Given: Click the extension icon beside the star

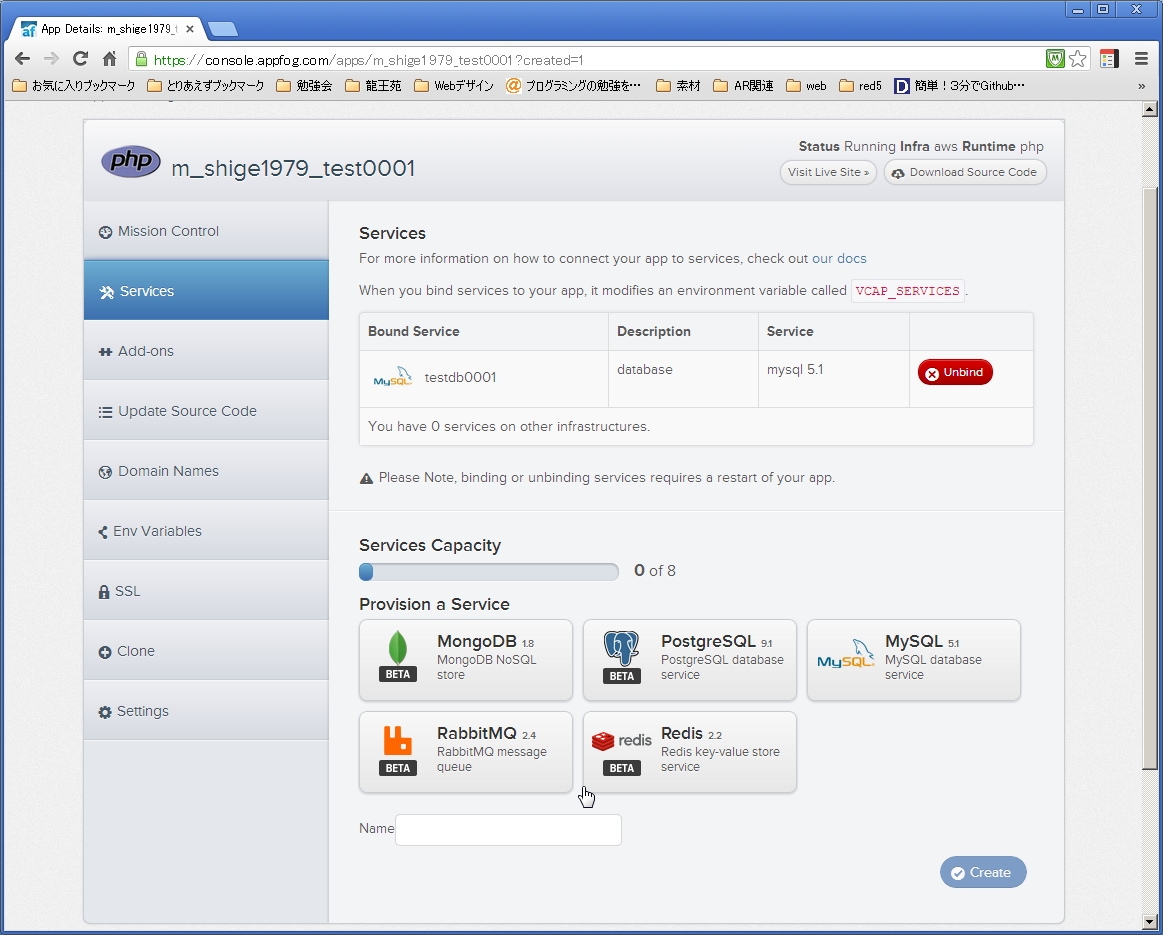Looking at the screenshot, I should coord(1109,59).
